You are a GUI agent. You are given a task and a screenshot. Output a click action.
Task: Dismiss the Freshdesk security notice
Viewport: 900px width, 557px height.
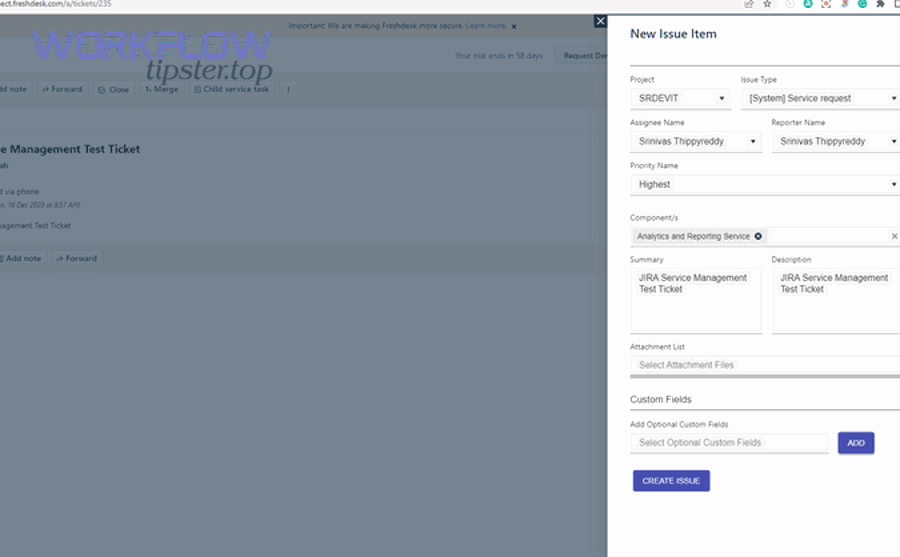(x=514, y=26)
